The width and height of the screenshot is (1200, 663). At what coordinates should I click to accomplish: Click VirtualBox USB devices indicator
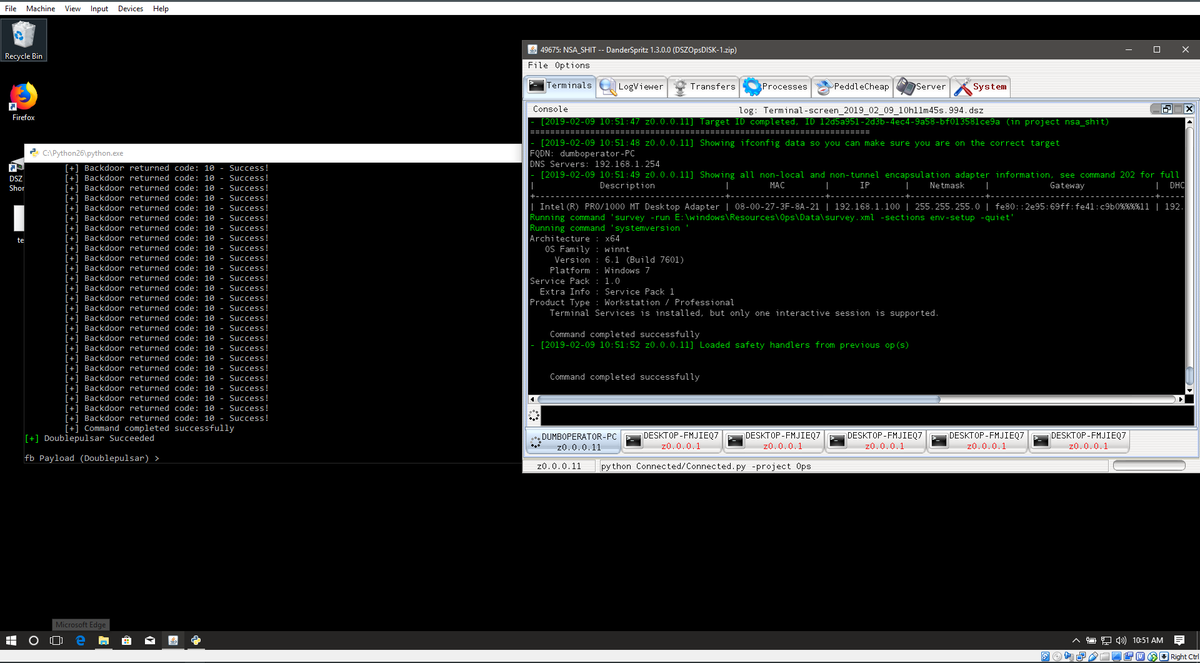(1093, 657)
